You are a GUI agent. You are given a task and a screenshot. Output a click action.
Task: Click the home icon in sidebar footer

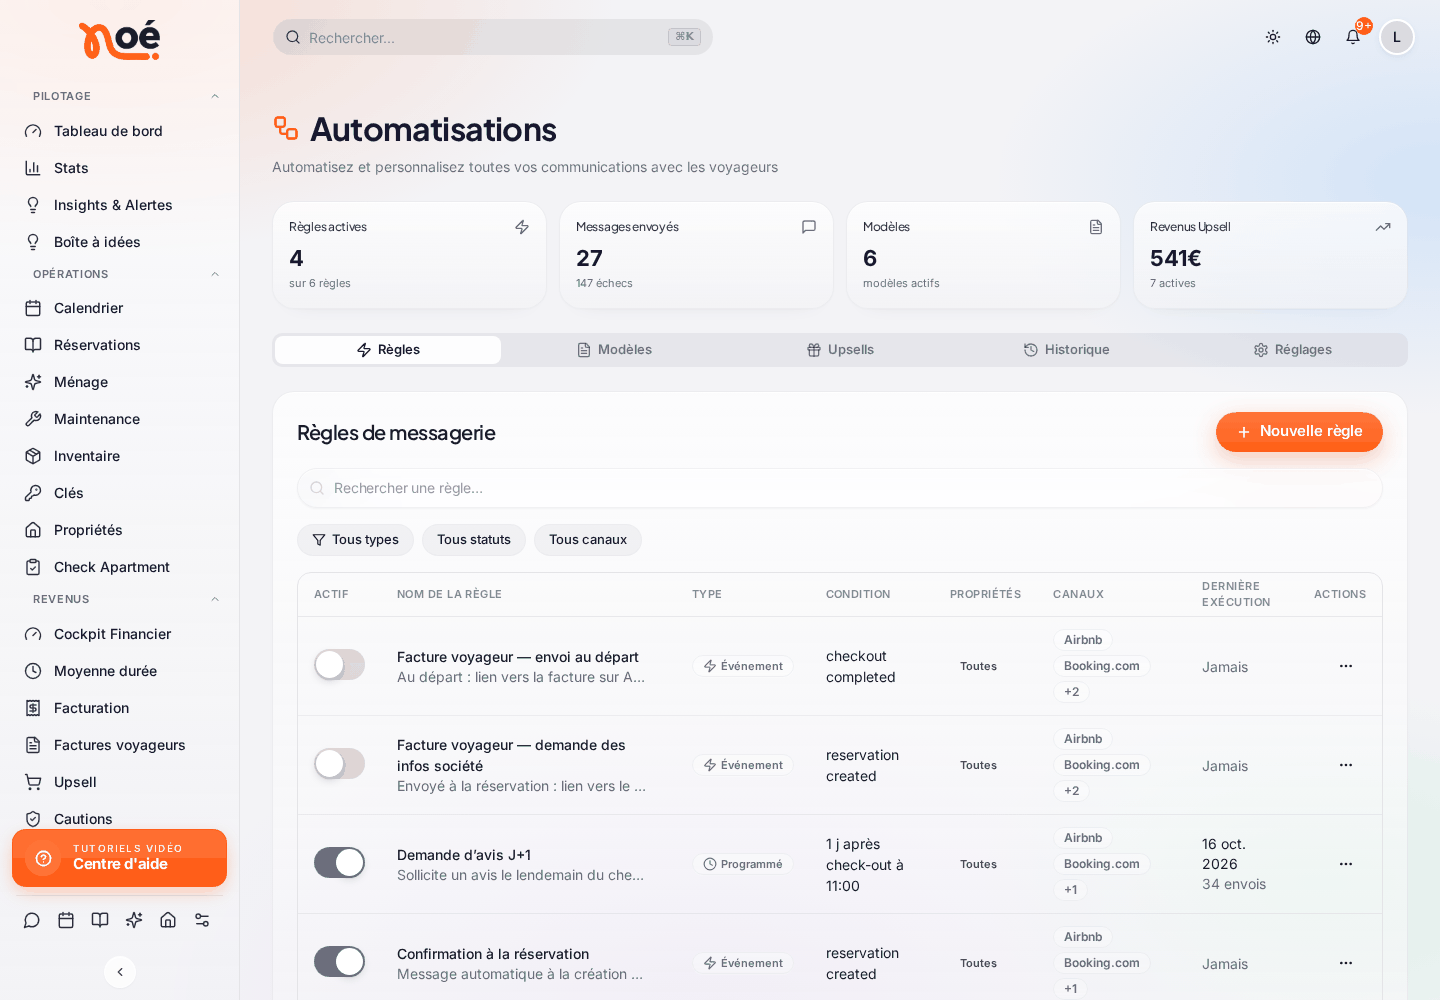(x=168, y=920)
